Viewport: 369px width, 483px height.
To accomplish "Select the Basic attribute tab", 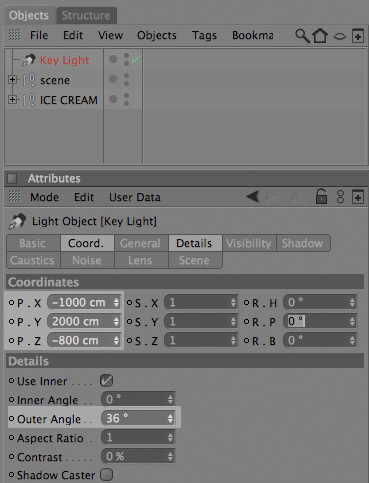I will (x=33, y=243).
